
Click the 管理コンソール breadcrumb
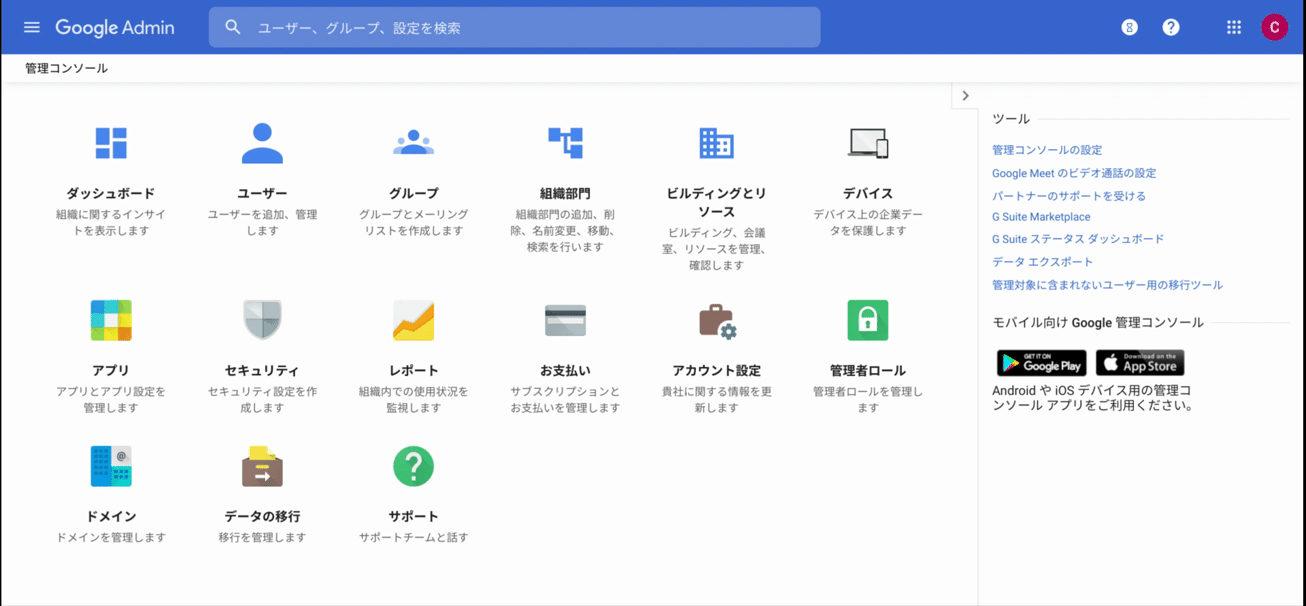coord(67,68)
